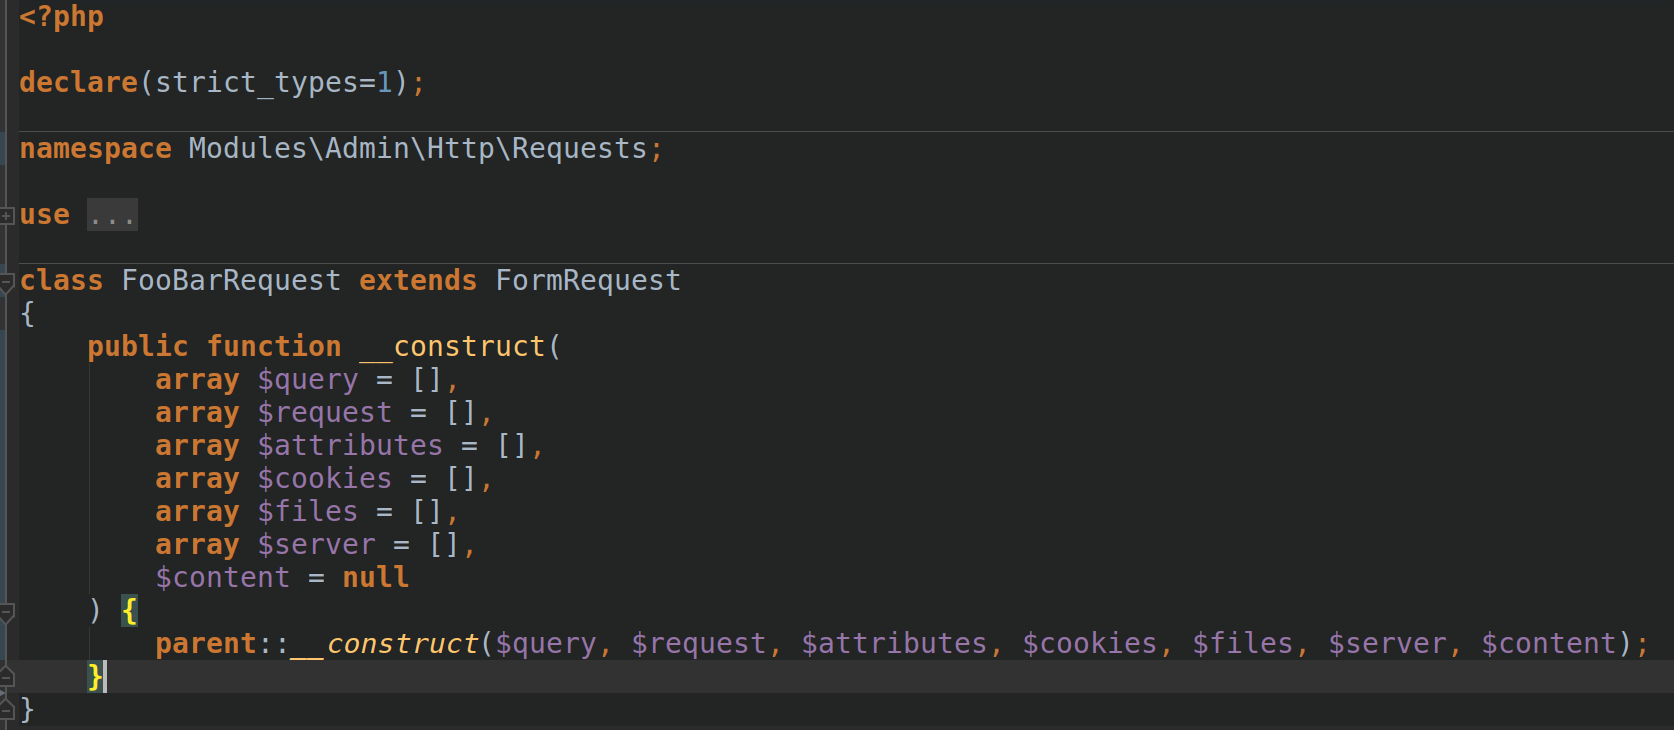This screenshot has width=1674, height=730.
Task: Click '$files' in the 'array $files = []' line
Action: click(308, 512)
